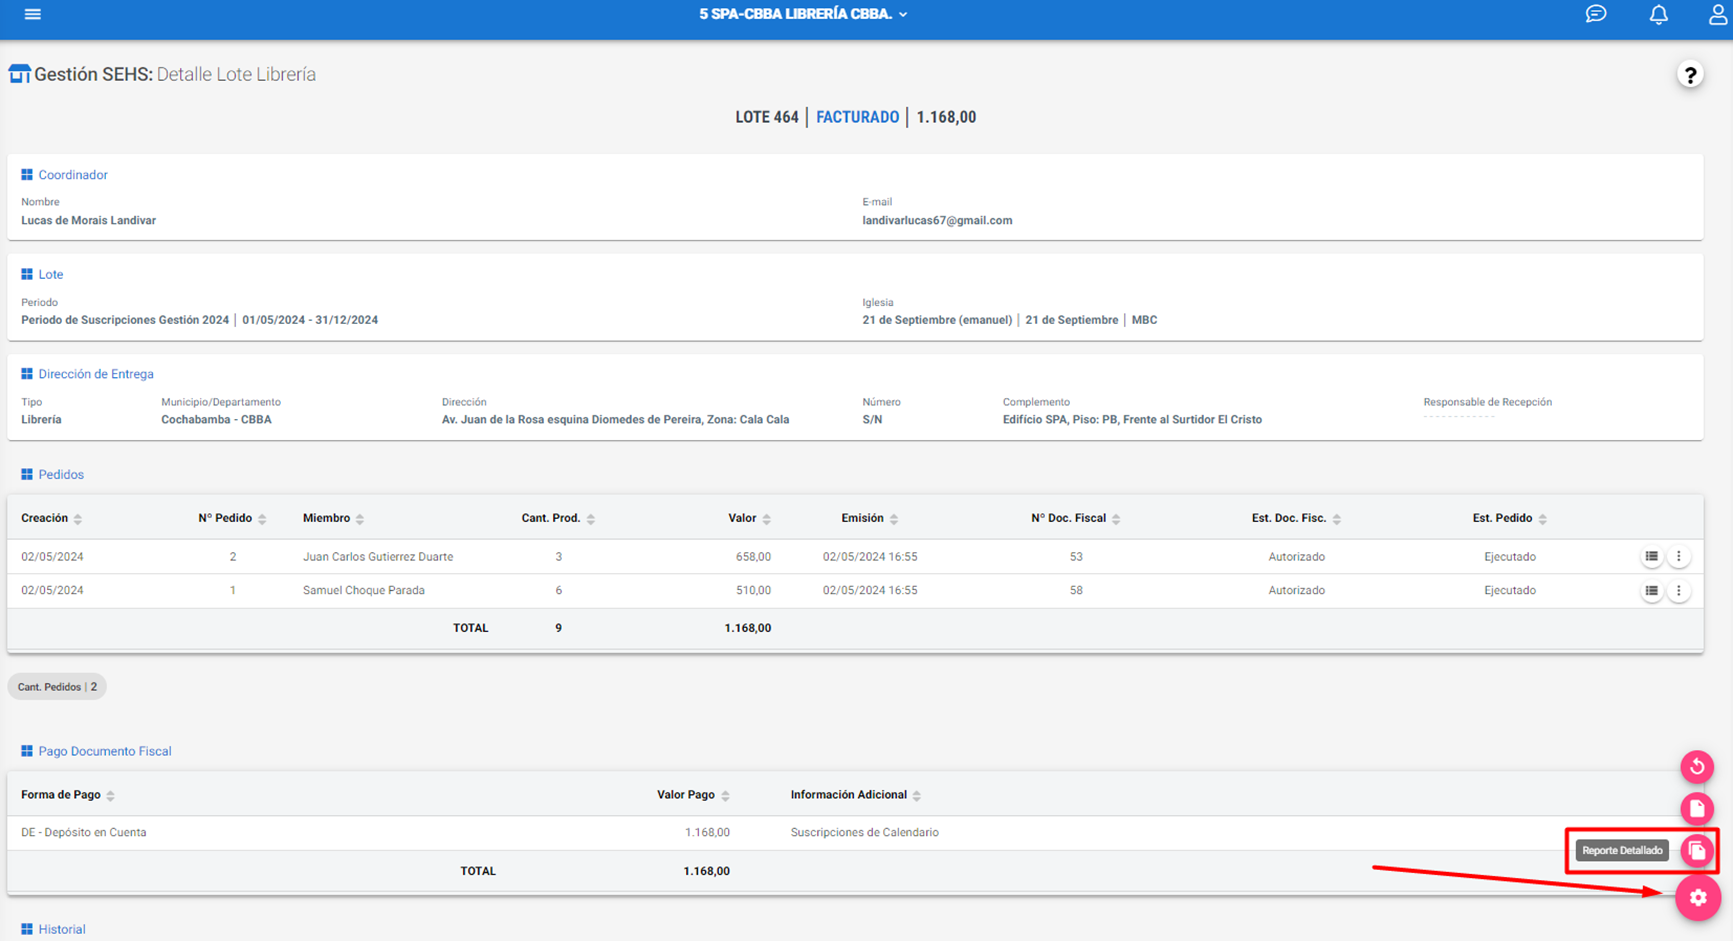The width and height of the screenshot is (1733, 941).
Task: Sort Pedidos by Valor column
Action: [749, 518]
